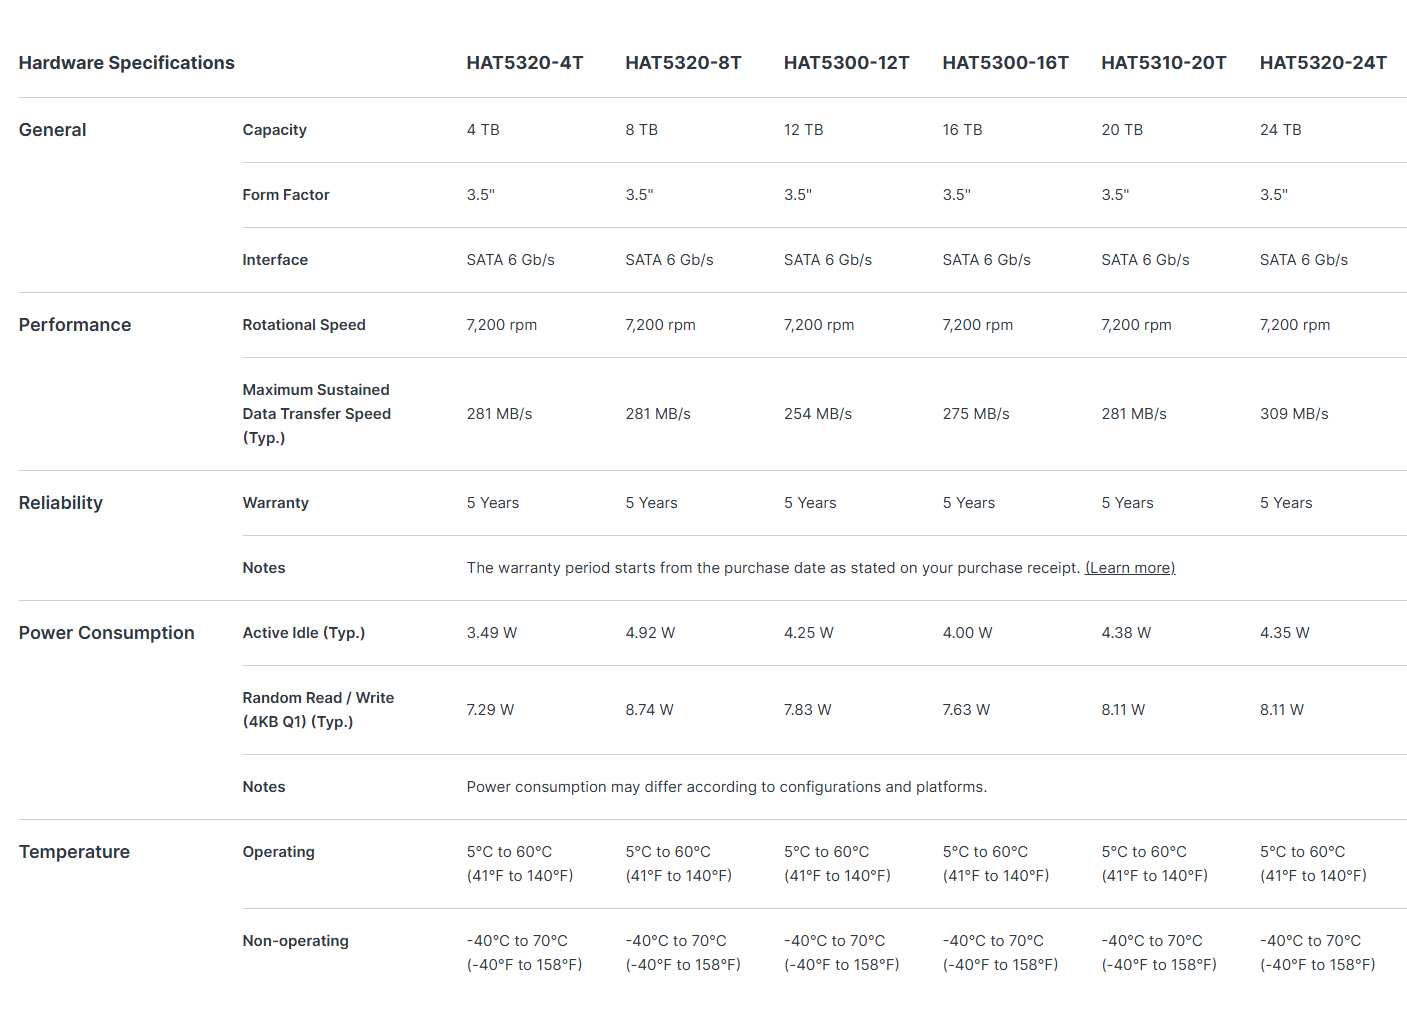Click the Temperature section label
Screen dimensions: 1407x1015
(x=75, y=852)
